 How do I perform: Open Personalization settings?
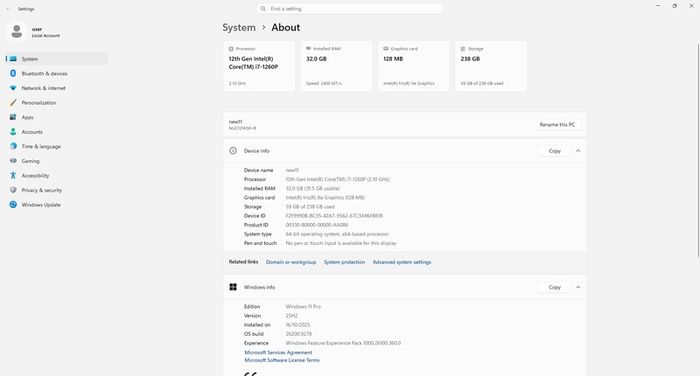click(x=57, y=103)
